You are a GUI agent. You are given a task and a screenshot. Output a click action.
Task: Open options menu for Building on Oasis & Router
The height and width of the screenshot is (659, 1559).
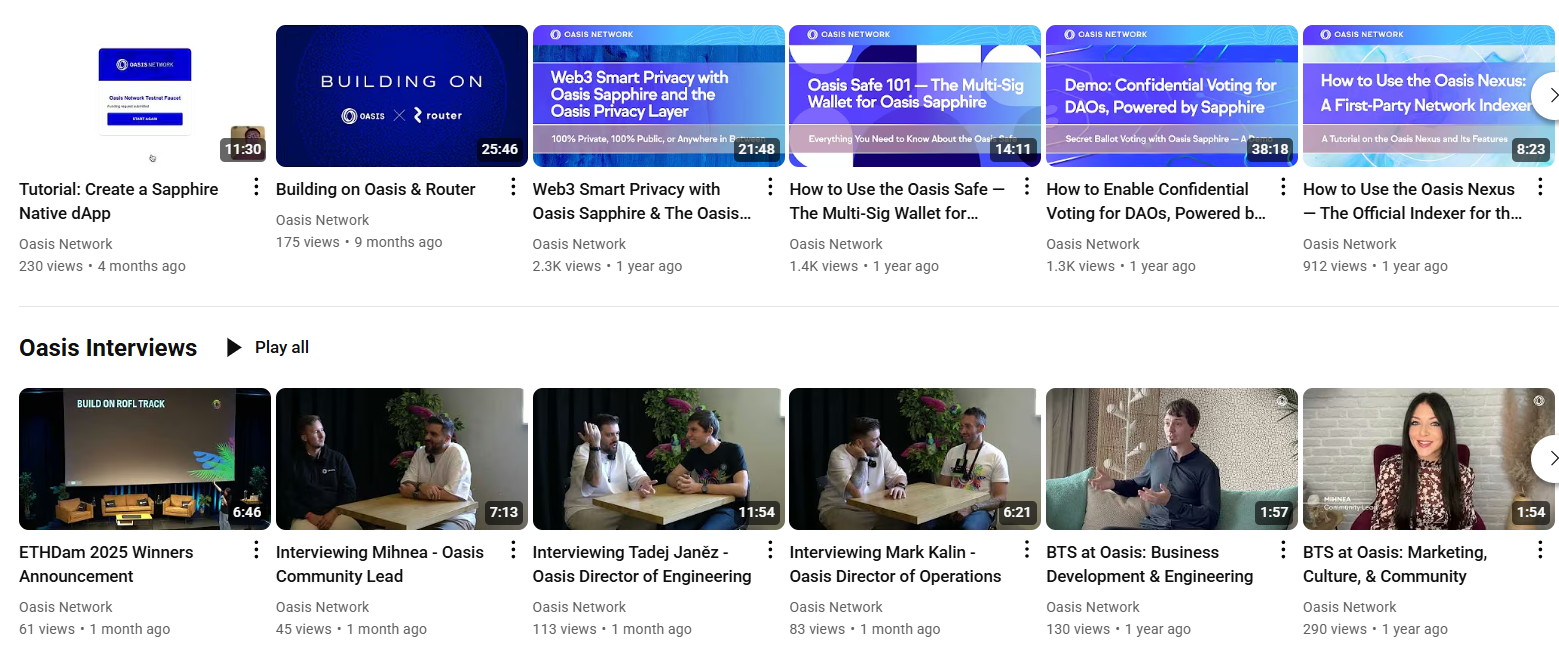click(513, 187)
